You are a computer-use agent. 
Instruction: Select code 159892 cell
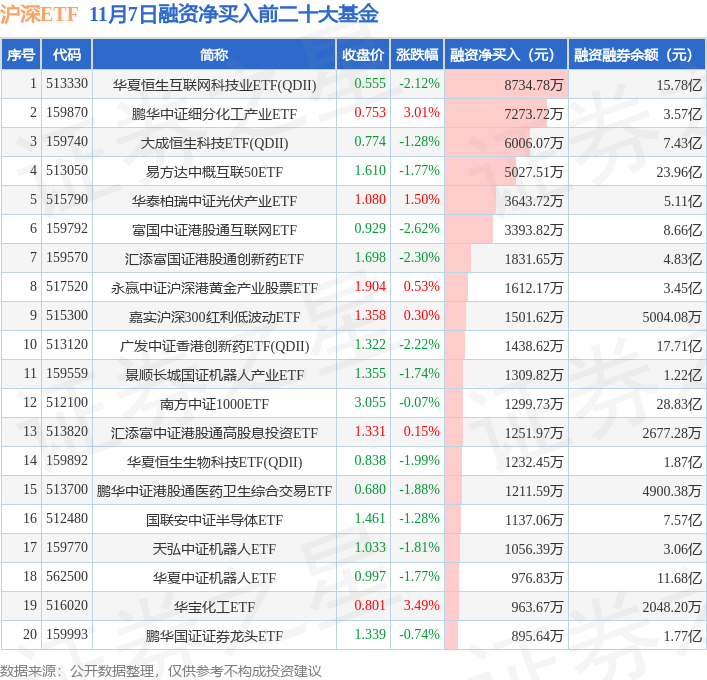(67, 460)
